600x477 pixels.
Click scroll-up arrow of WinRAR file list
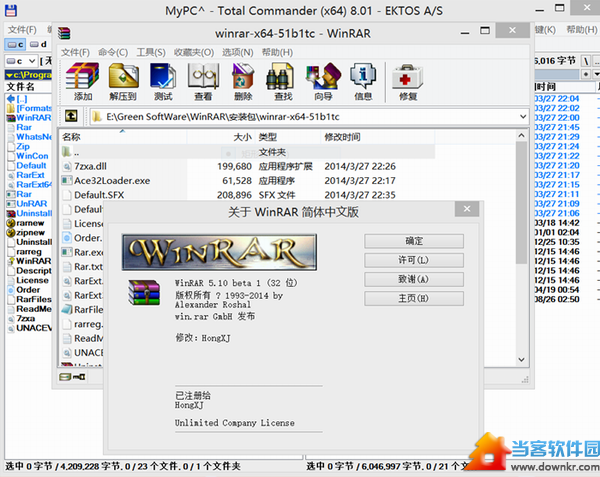click(521, 135)
